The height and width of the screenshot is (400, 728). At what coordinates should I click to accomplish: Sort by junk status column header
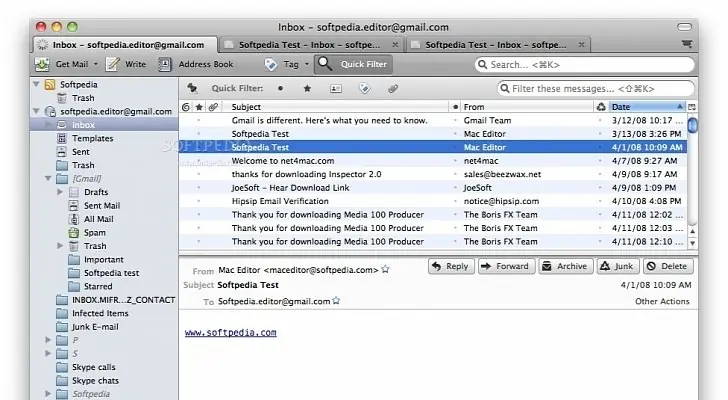[601, 107]
